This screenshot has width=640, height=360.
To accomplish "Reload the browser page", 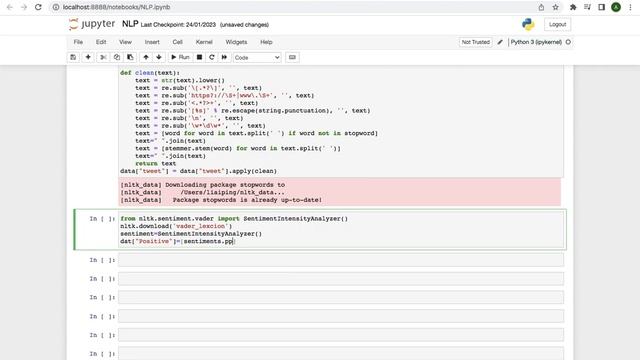I will point(38,7).
